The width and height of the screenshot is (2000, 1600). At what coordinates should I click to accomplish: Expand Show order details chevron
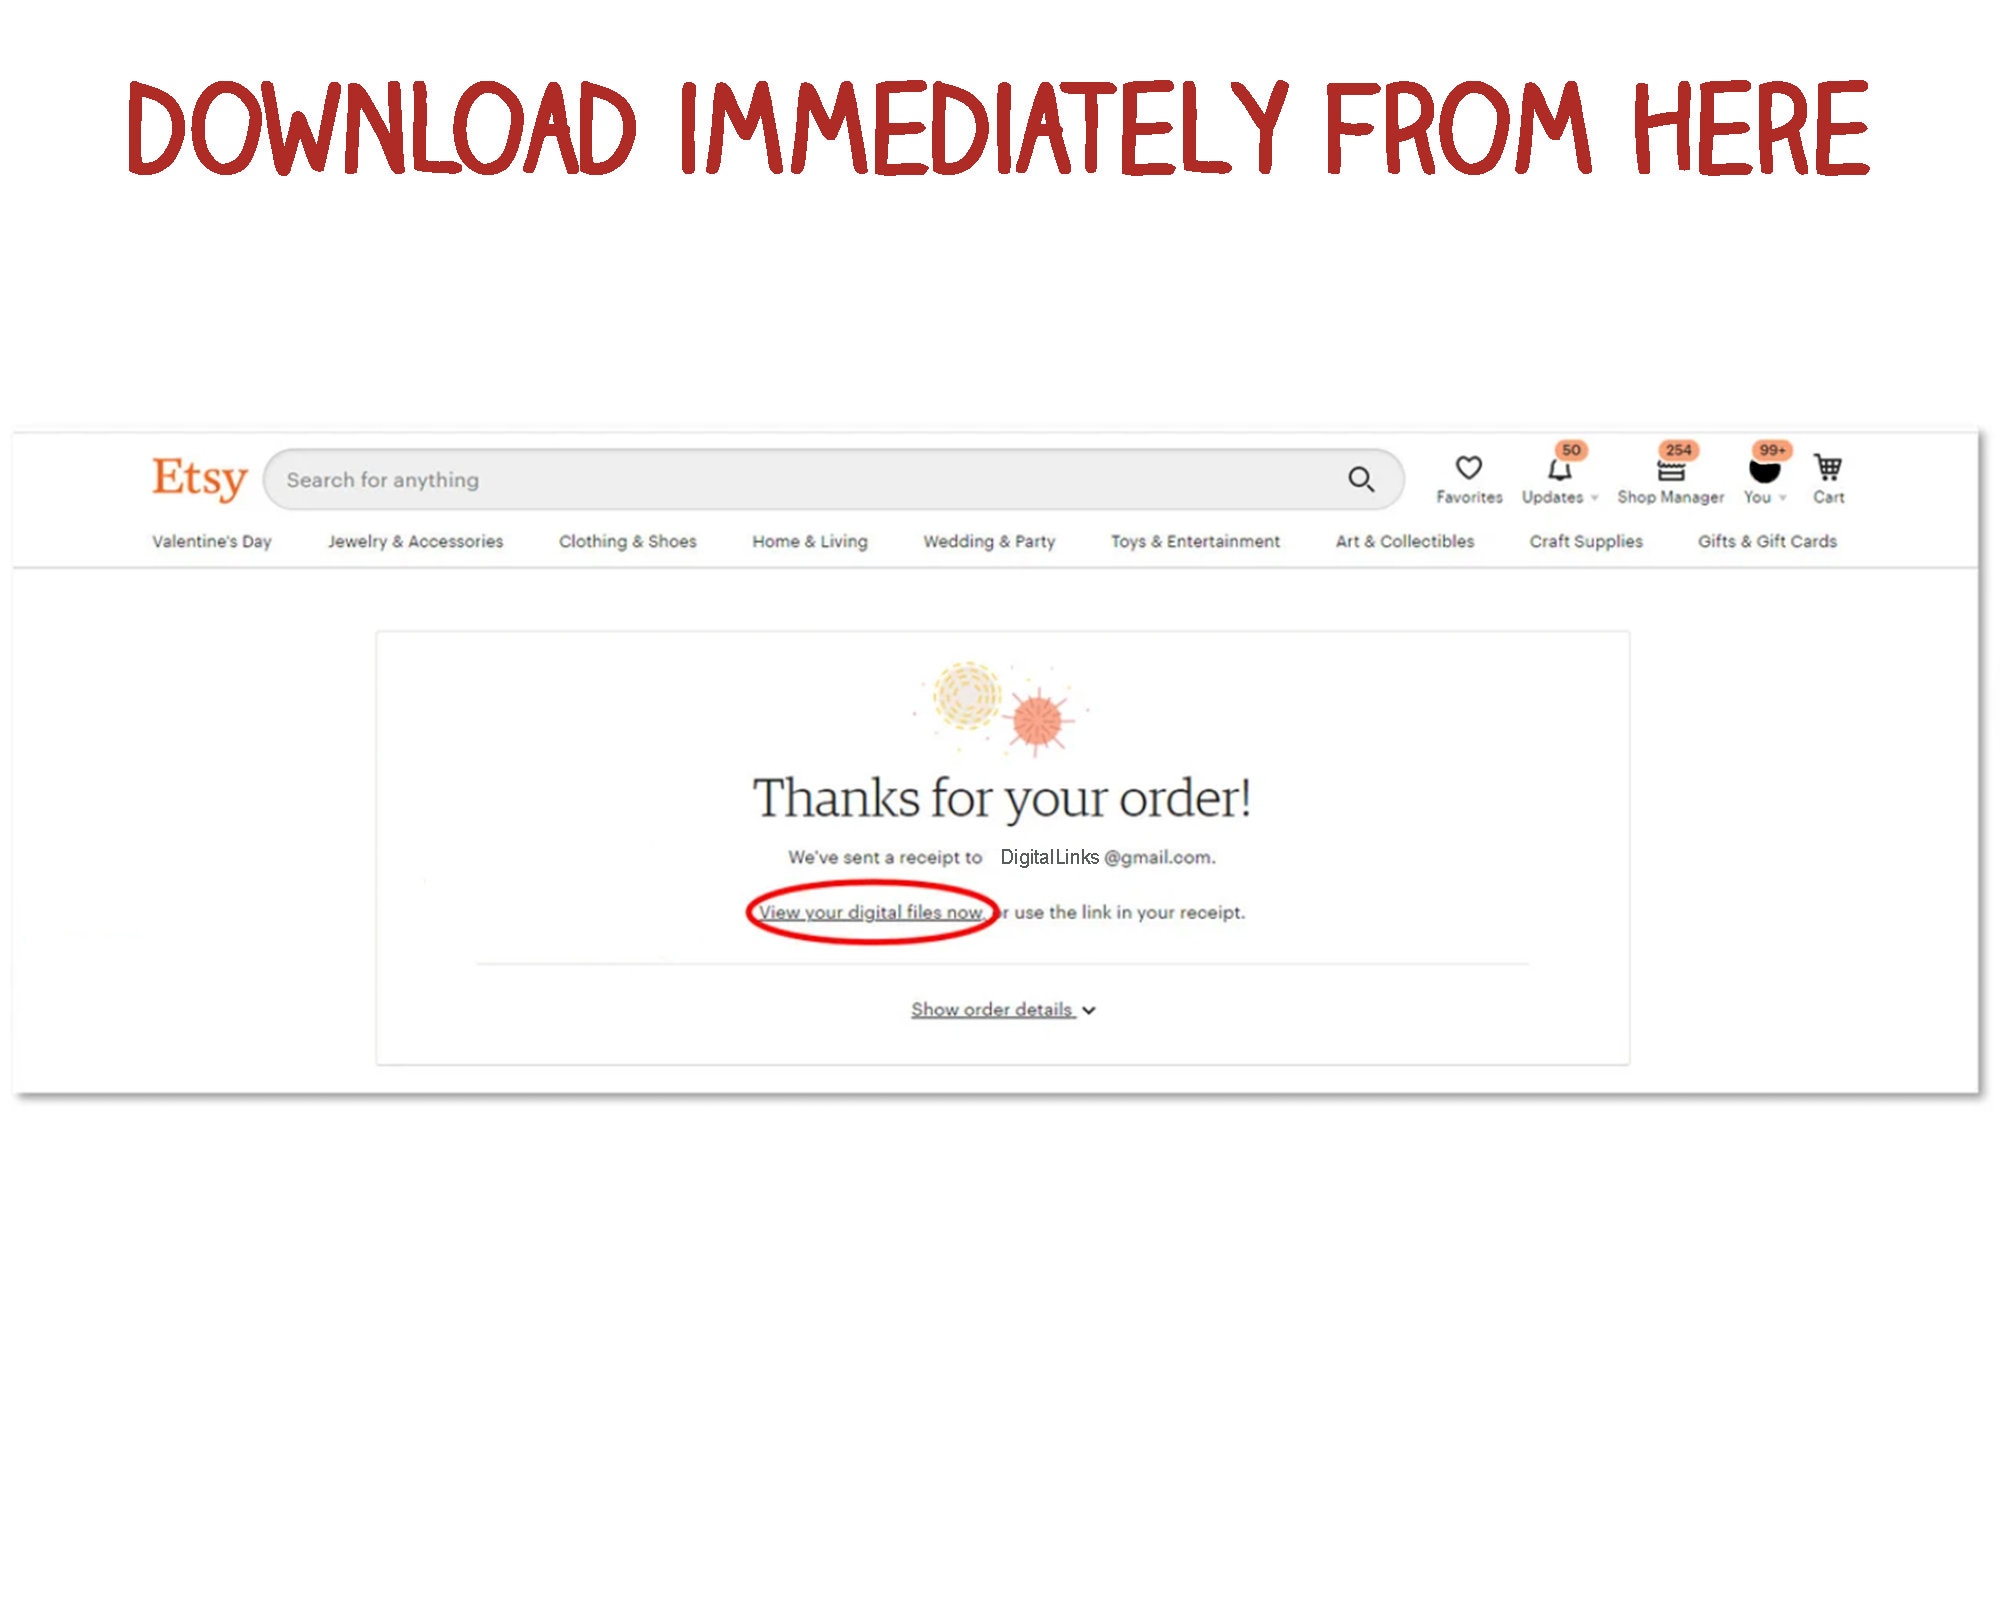click(1089, 1011)
